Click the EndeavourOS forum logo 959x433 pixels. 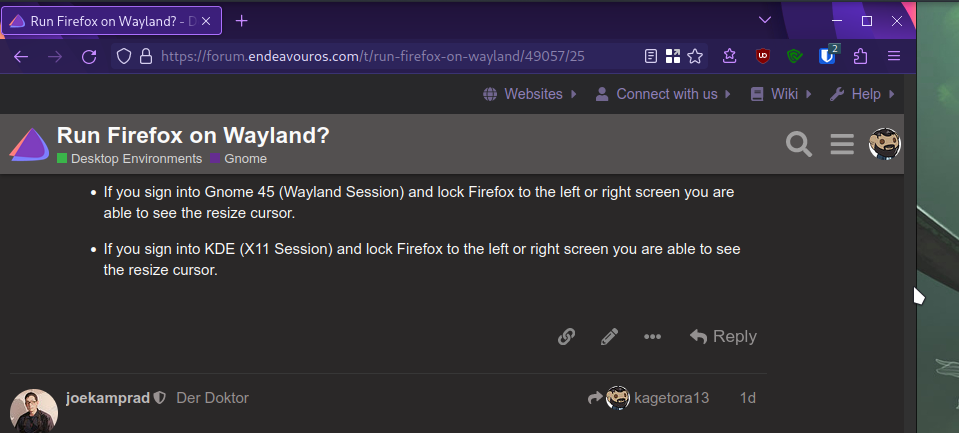coord(29,145)
